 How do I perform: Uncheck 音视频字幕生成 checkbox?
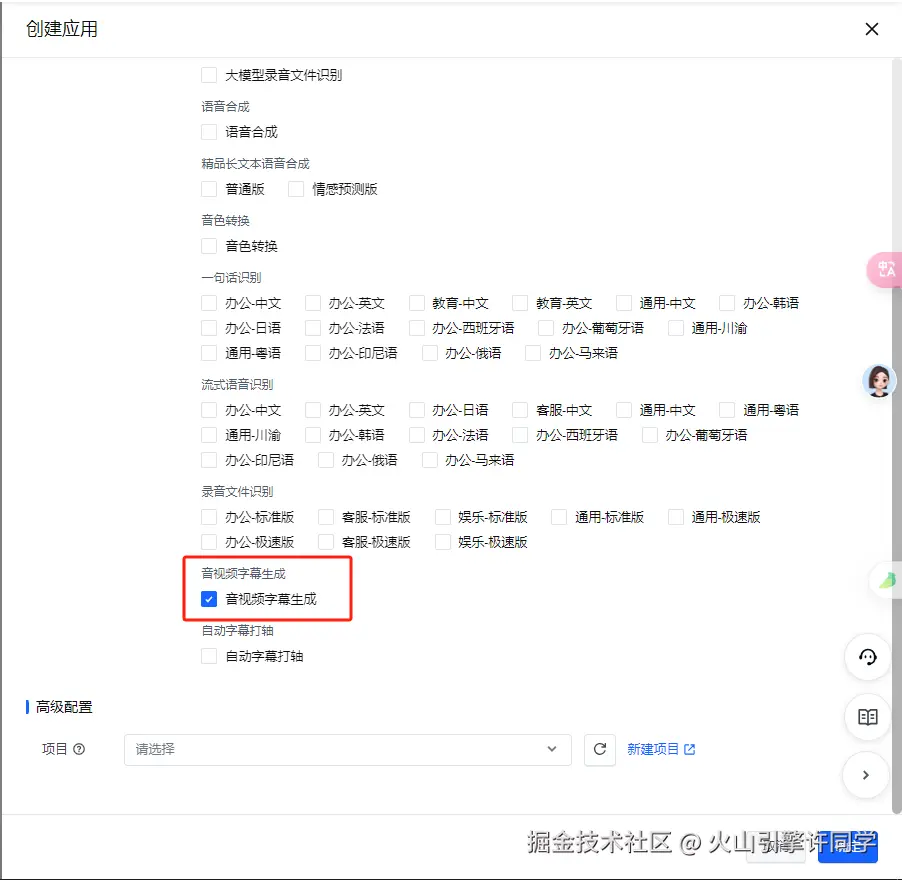tap(209, 599)
